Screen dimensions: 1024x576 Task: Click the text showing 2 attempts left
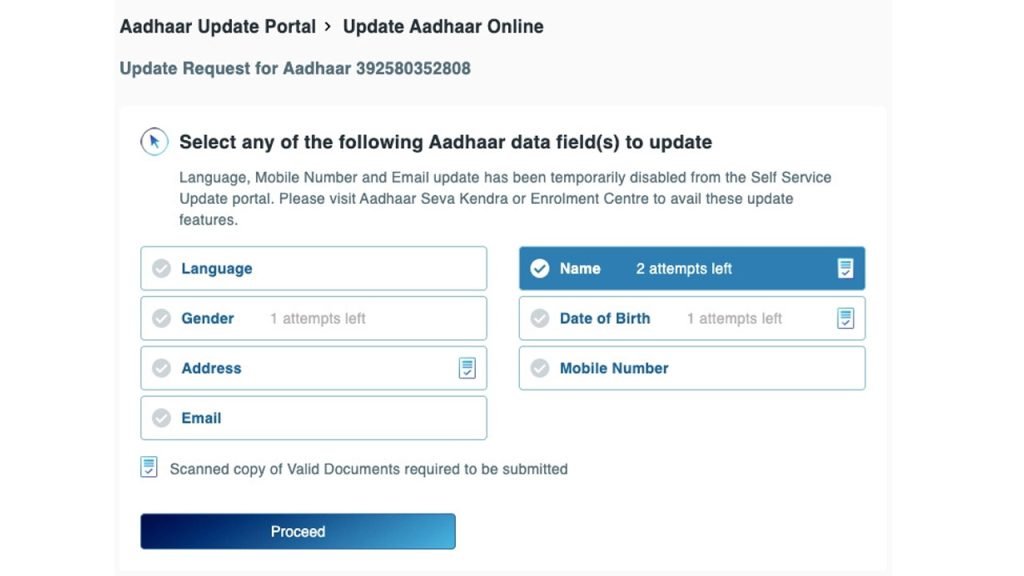pos(683,268)
